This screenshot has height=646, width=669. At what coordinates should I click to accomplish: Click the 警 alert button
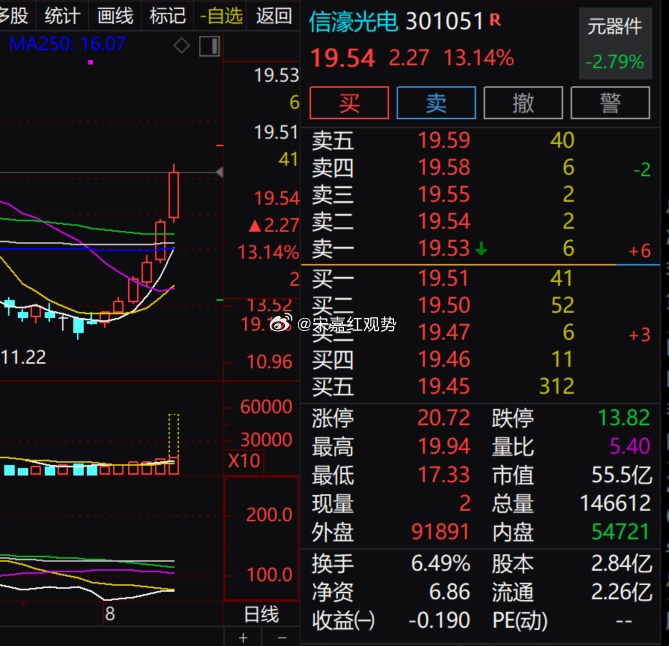610,103
